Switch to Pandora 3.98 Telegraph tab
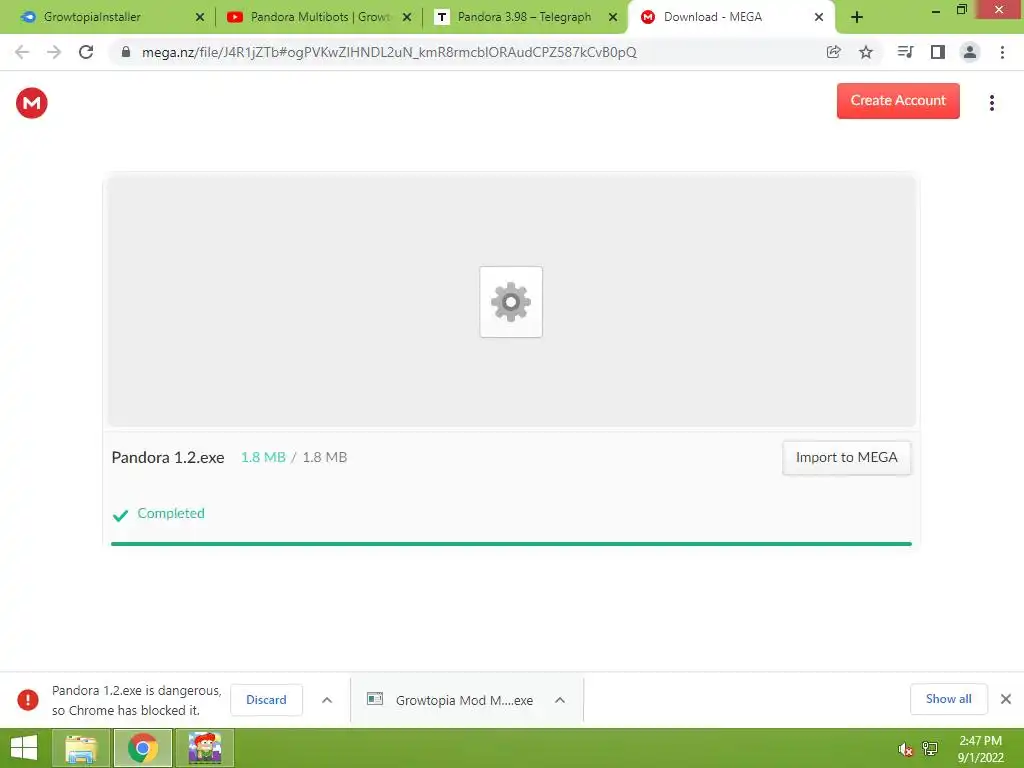The image size is (1024, 768). pos(524,17)
